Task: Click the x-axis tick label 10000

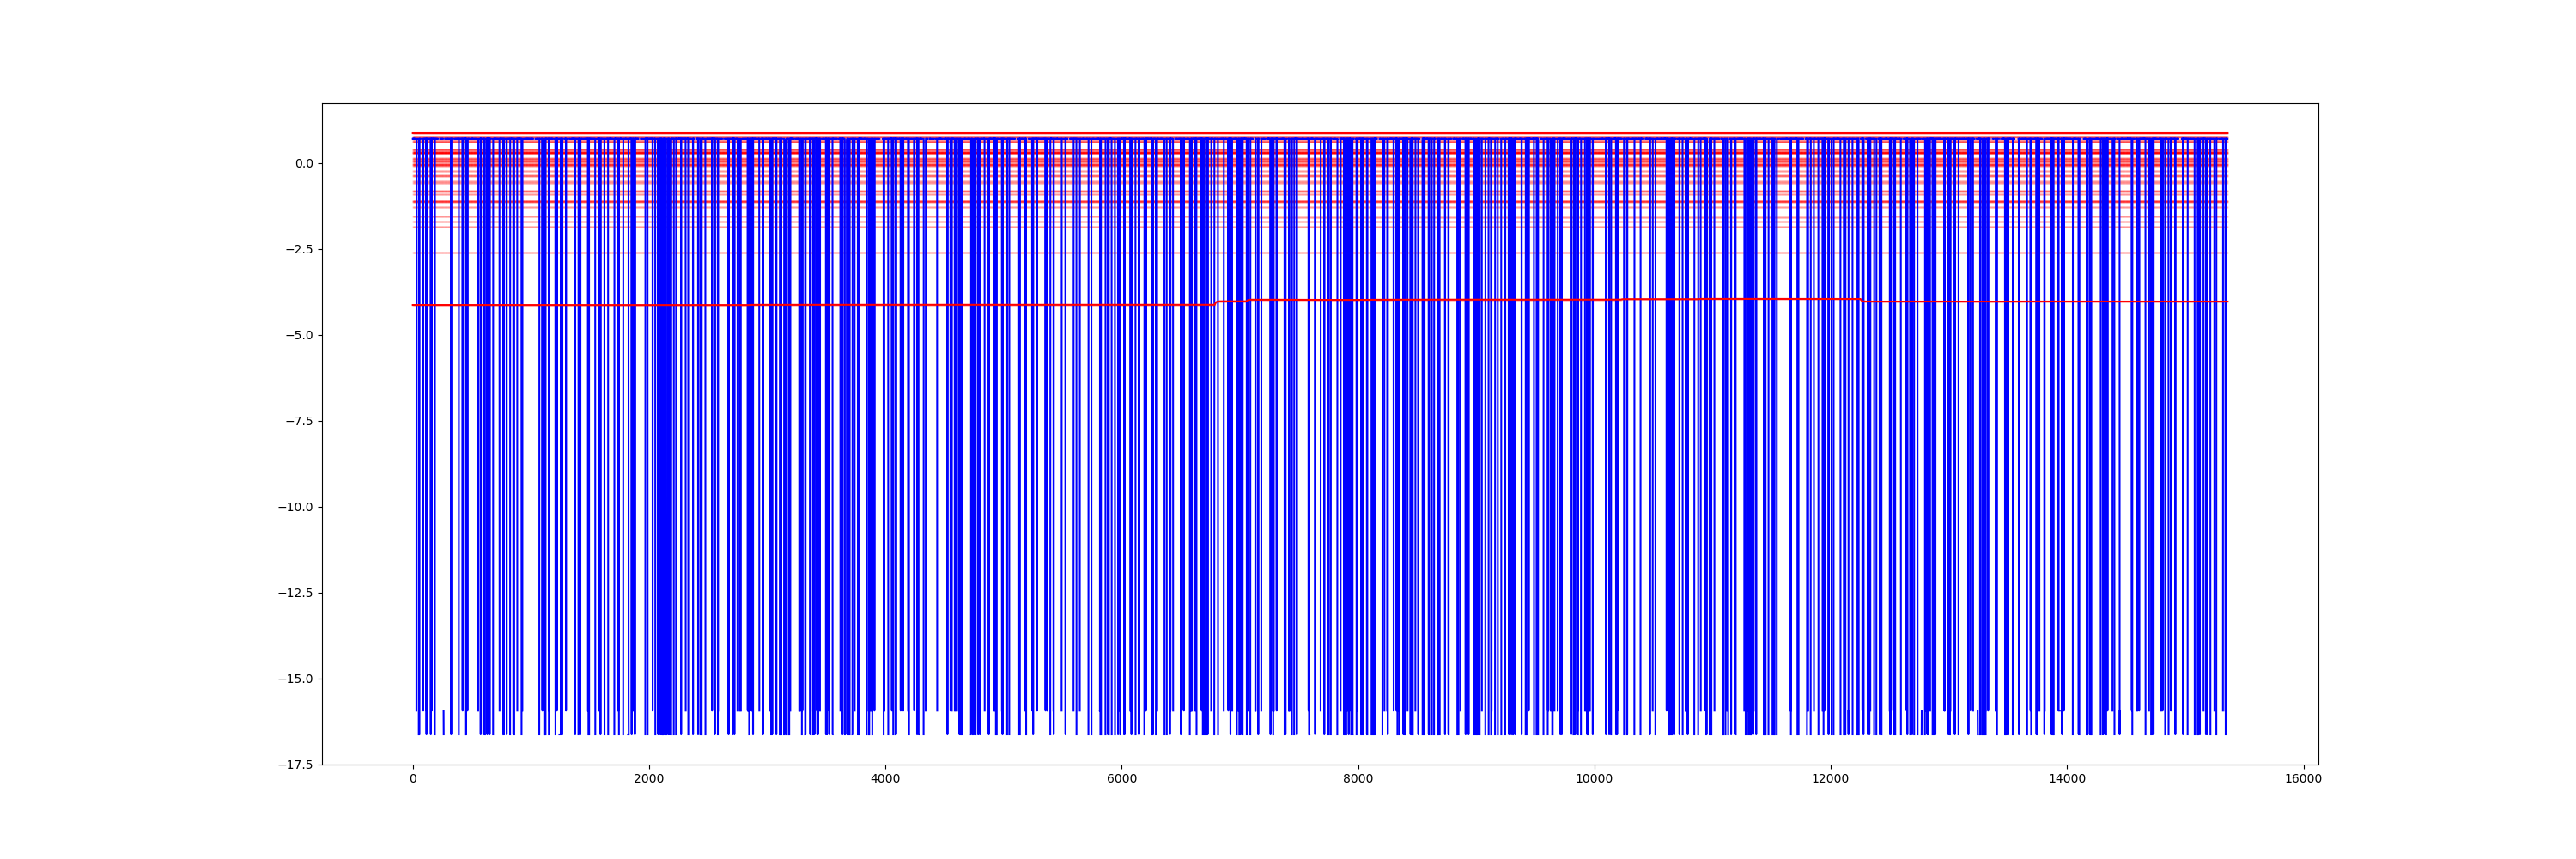Action: point(1594,780)
